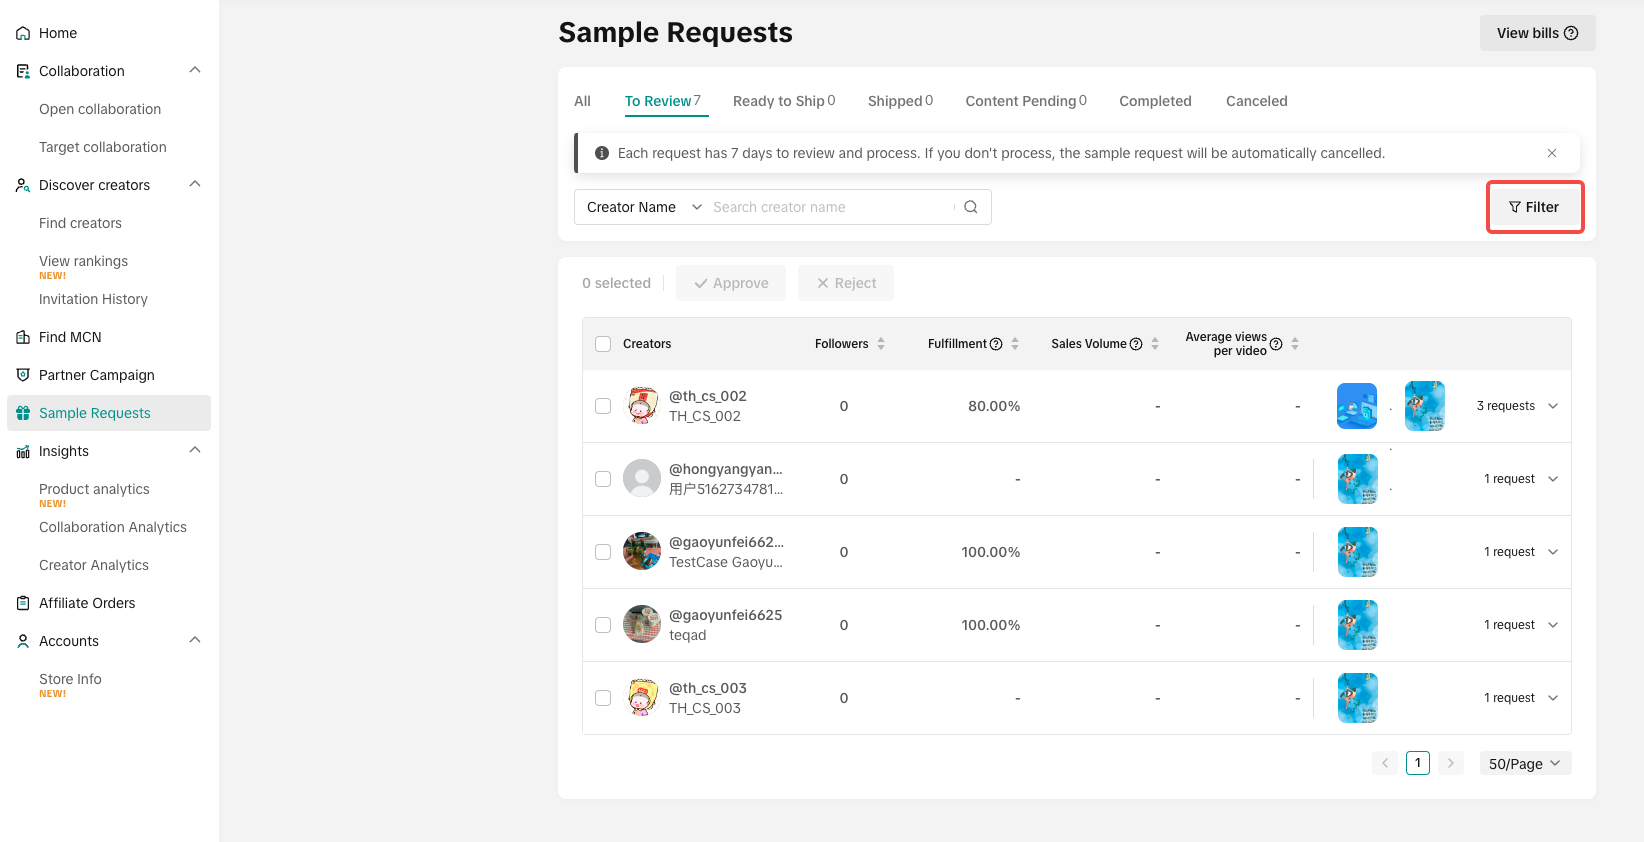This screenshot has height=842, width=1644.
Task: Click avatar of creator @th_cs_002
Action: (641, 406)
